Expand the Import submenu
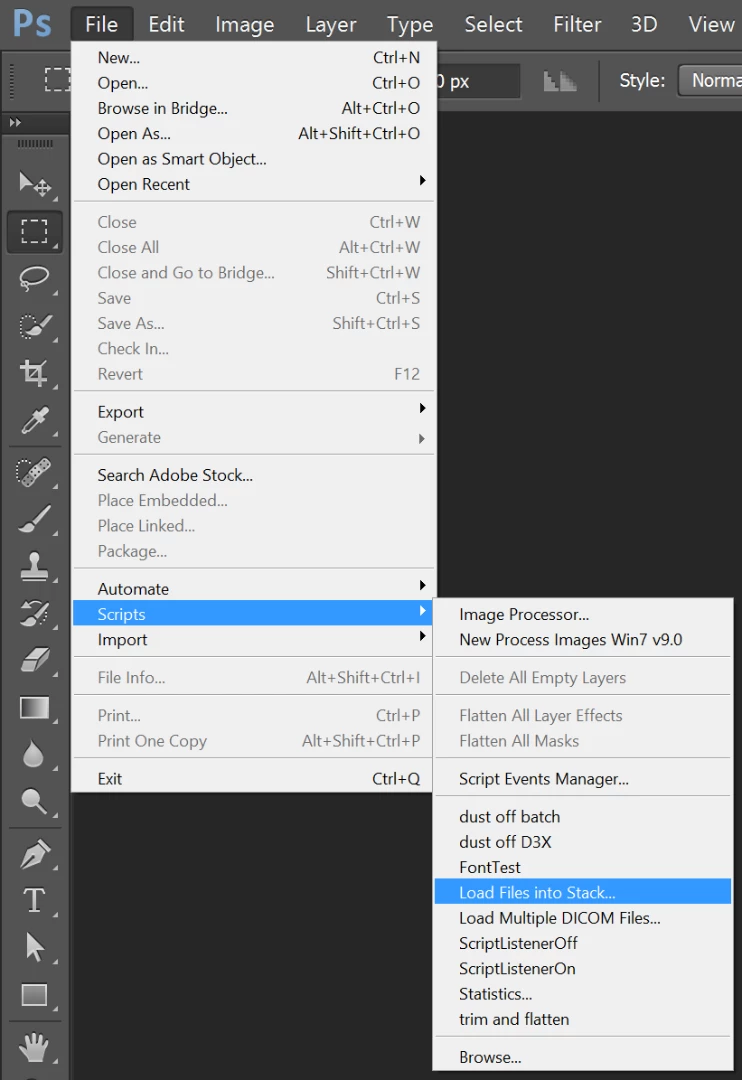742x1080 pixels. pos(254,640)
